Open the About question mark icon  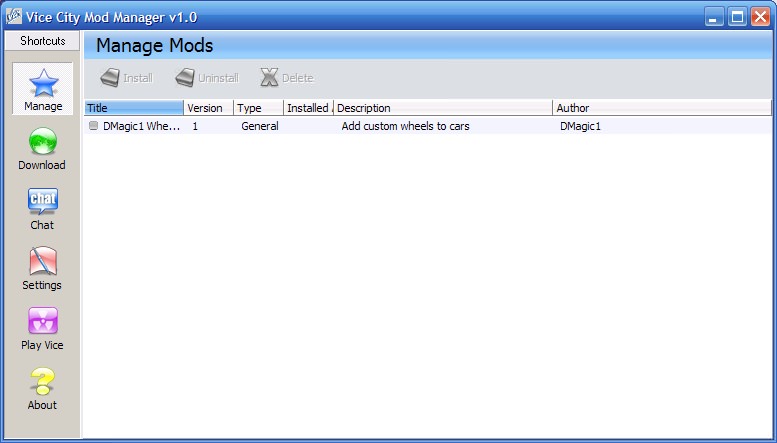(42, 381)
